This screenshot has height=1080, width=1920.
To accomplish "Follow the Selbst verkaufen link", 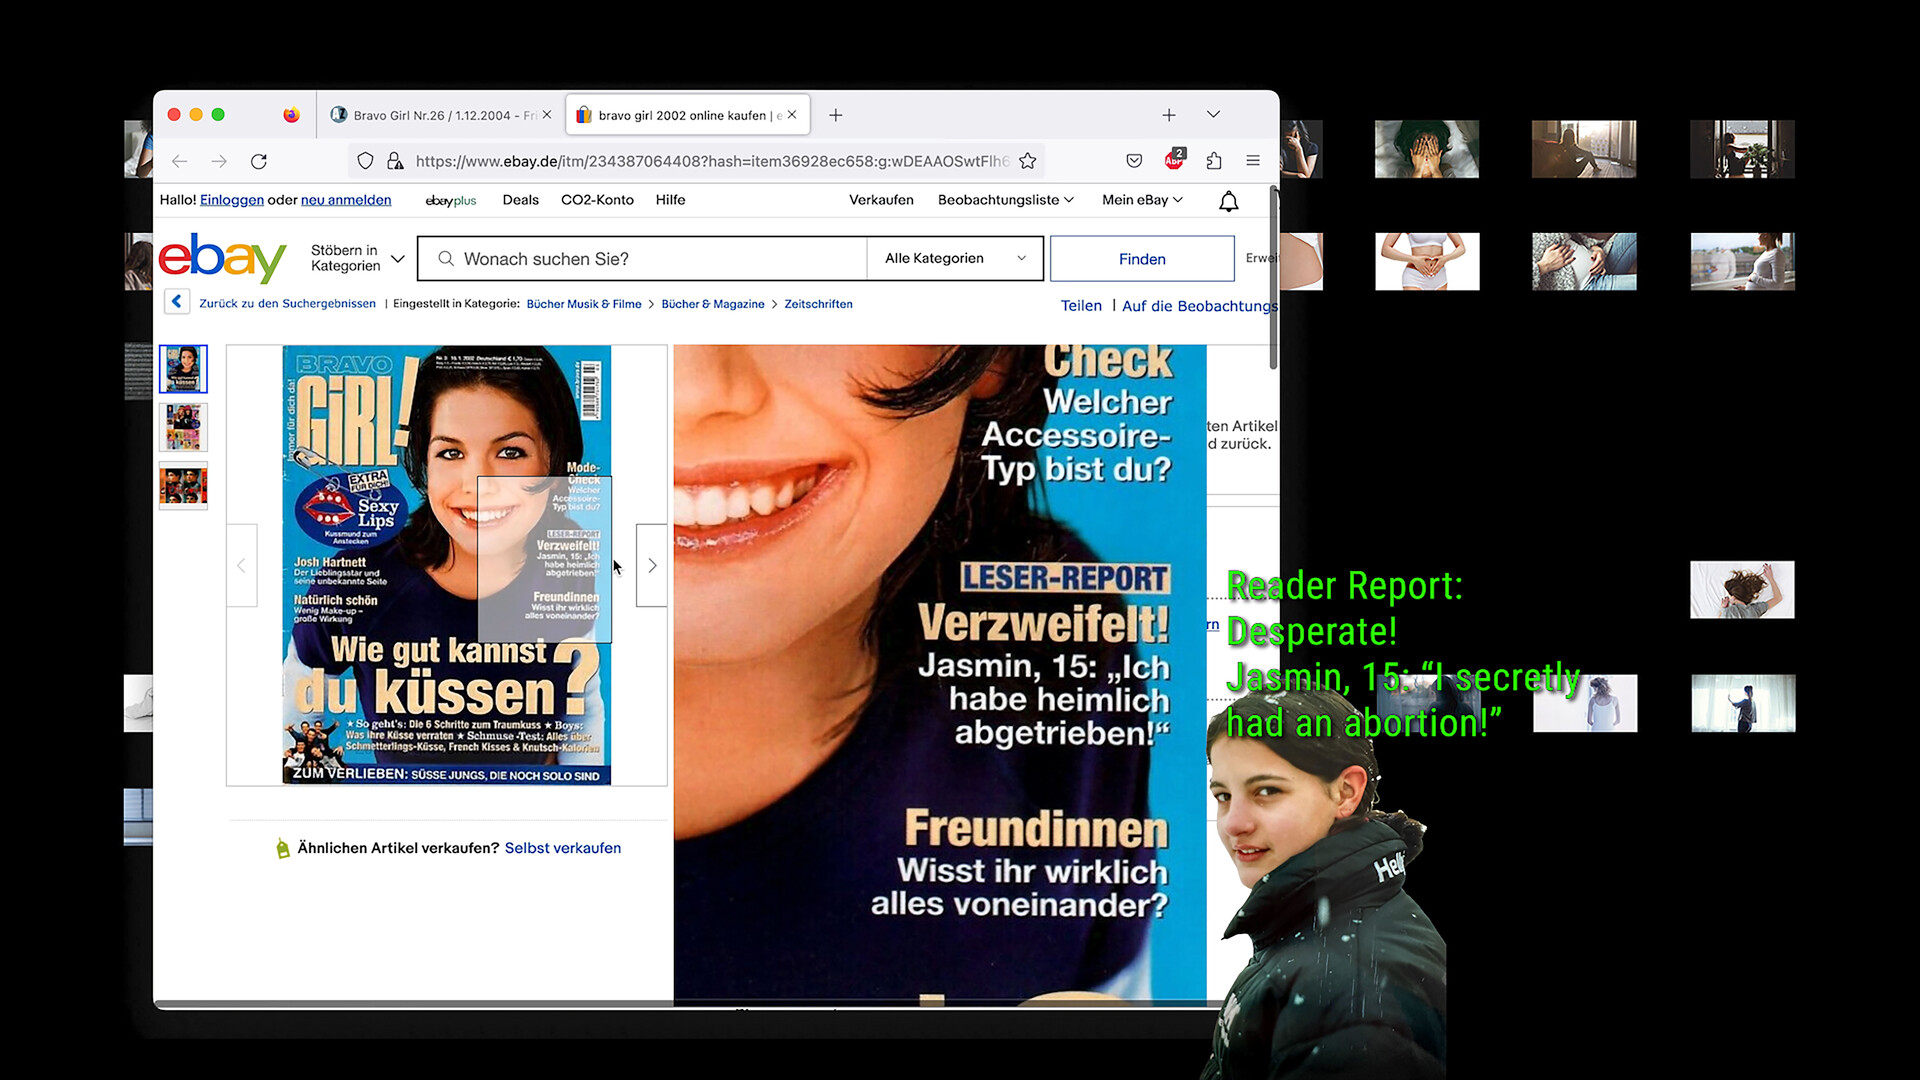I will click(562, 848).
